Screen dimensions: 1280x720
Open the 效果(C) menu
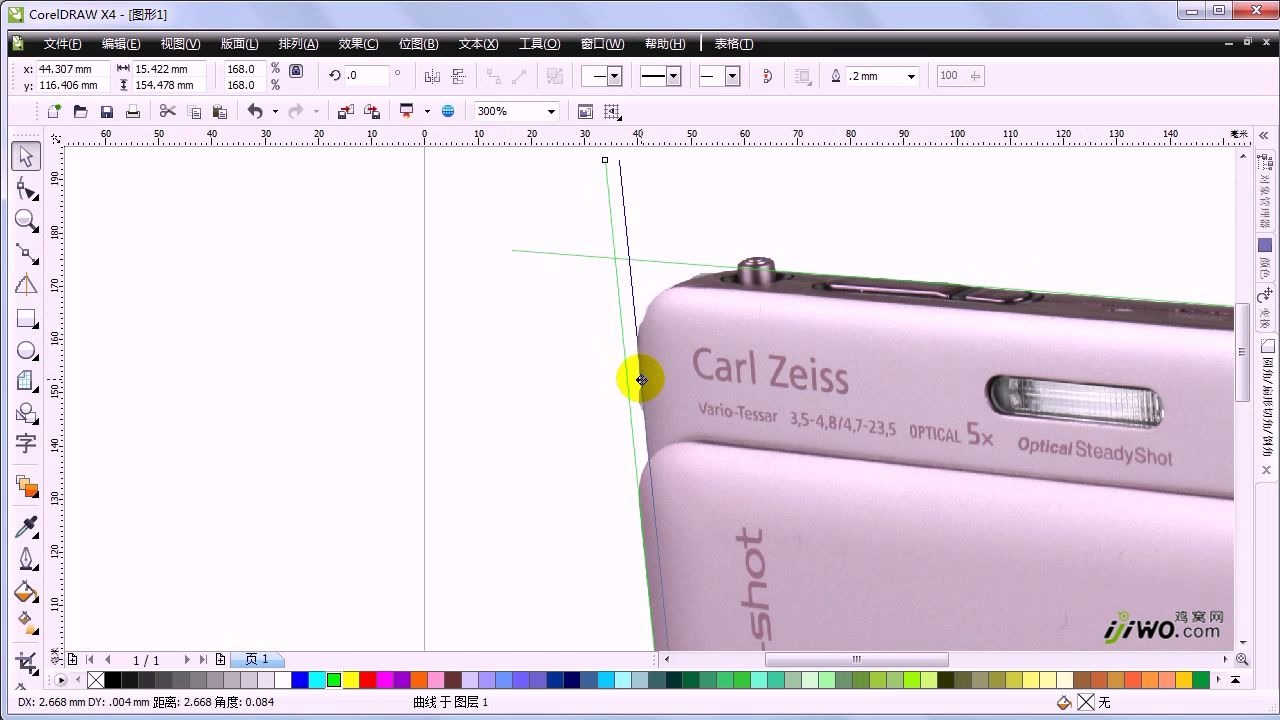click(x=358, y=44)
